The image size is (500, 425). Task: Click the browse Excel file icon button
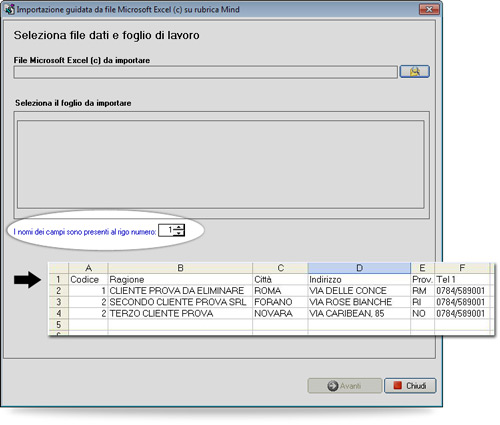tap(414, 72)
